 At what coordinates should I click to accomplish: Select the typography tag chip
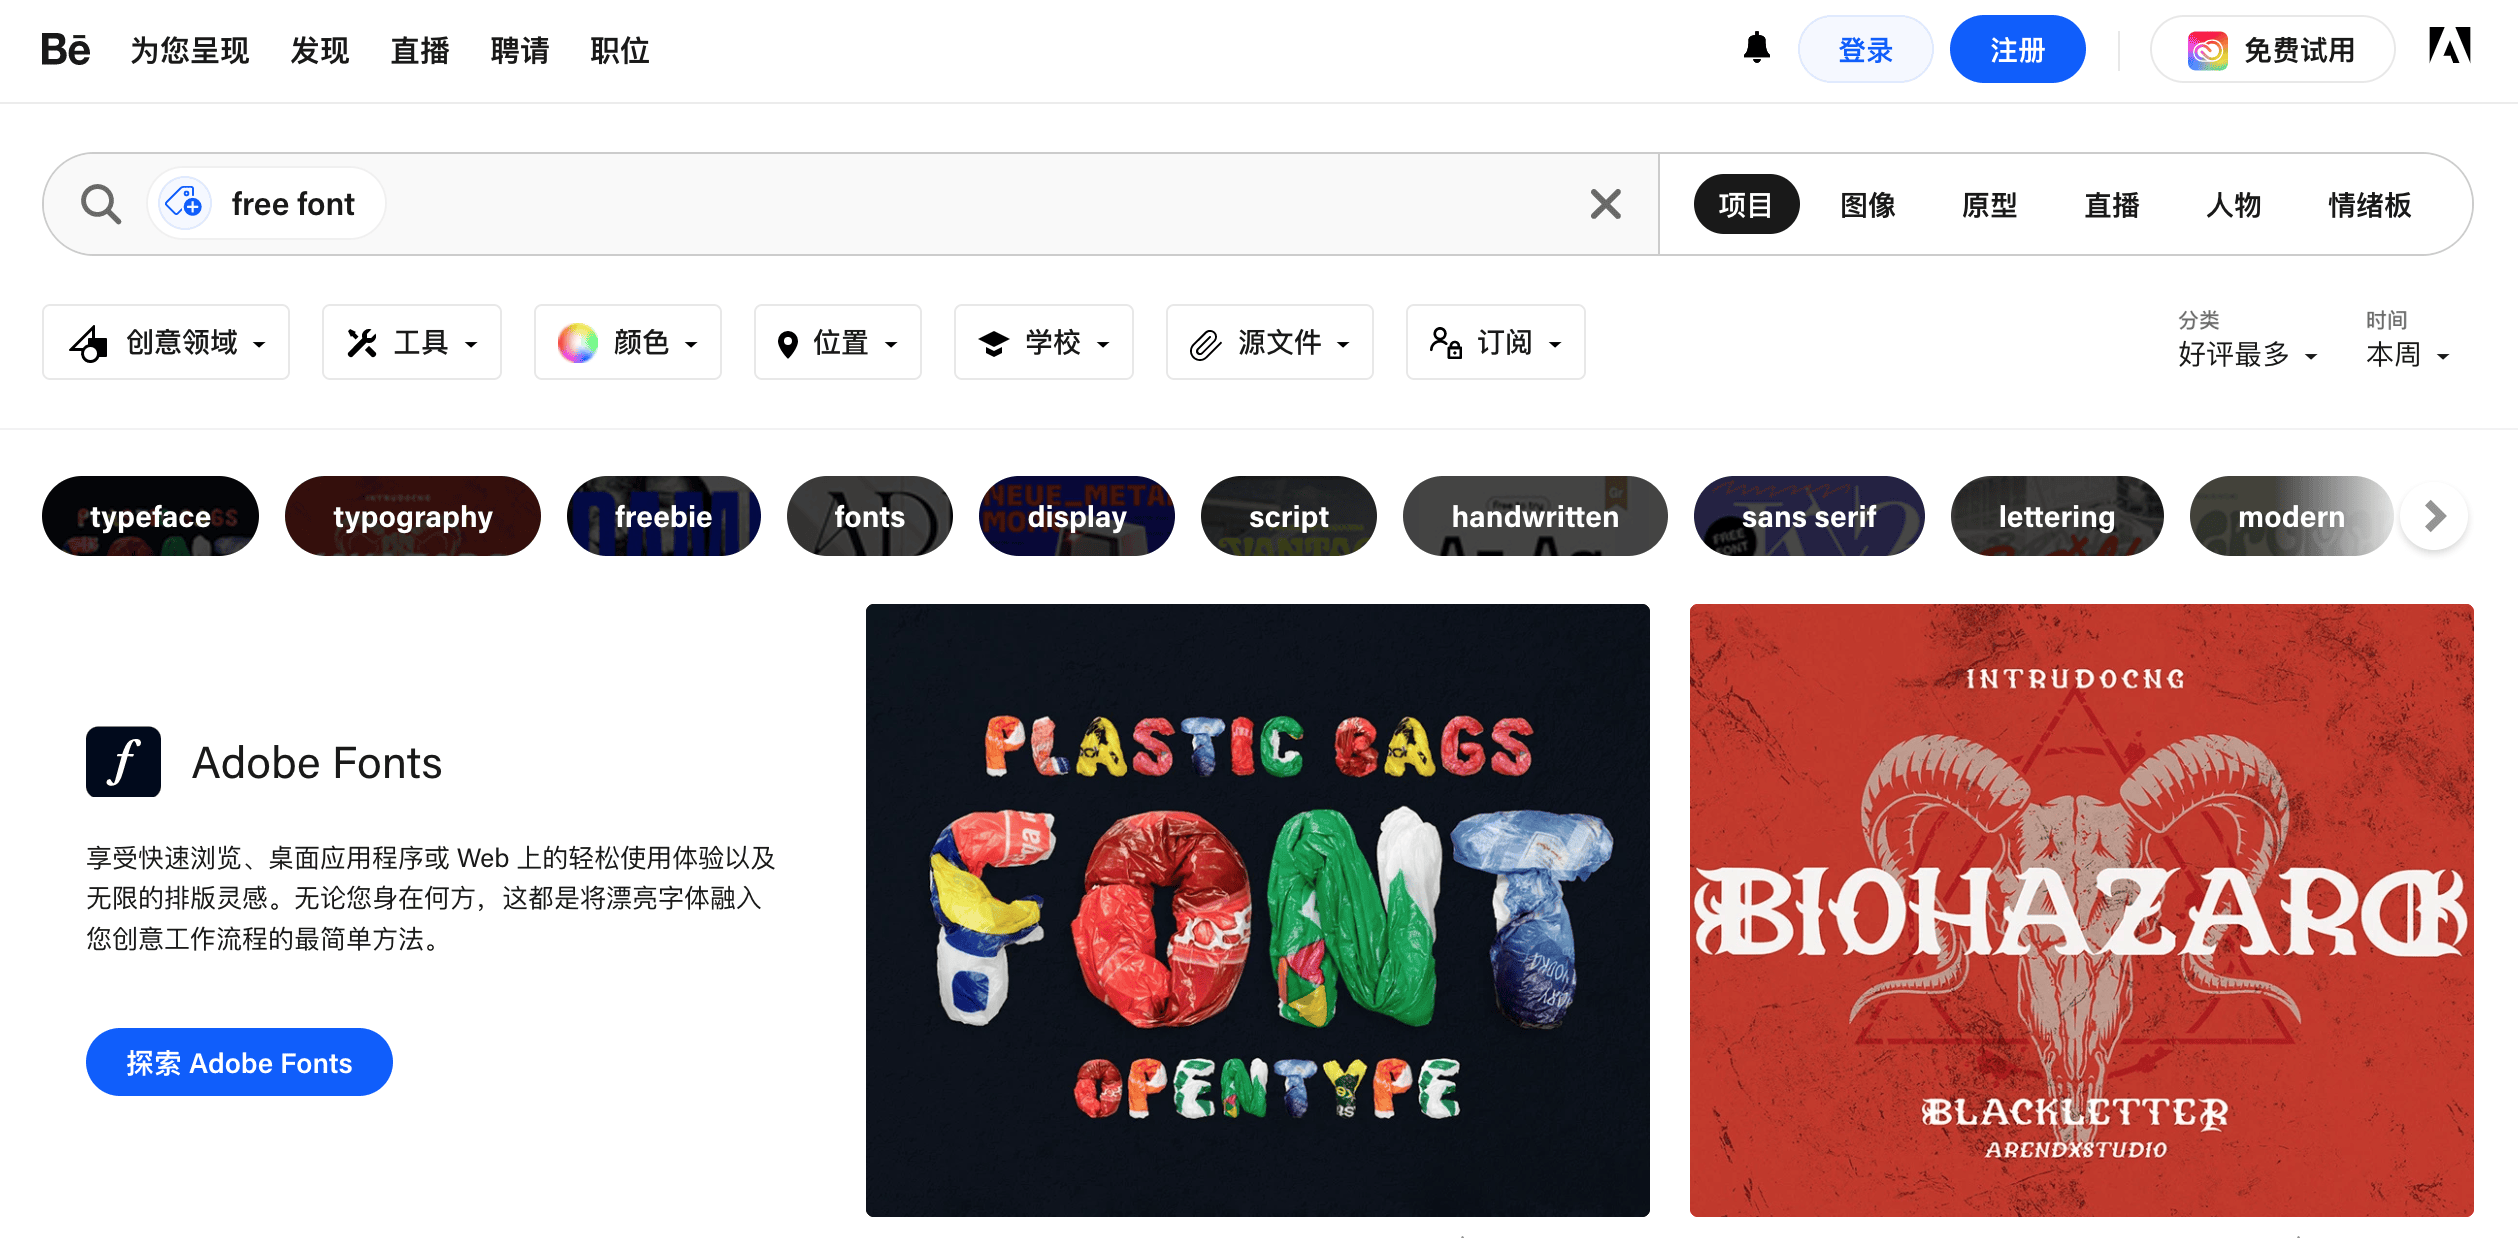413,516
